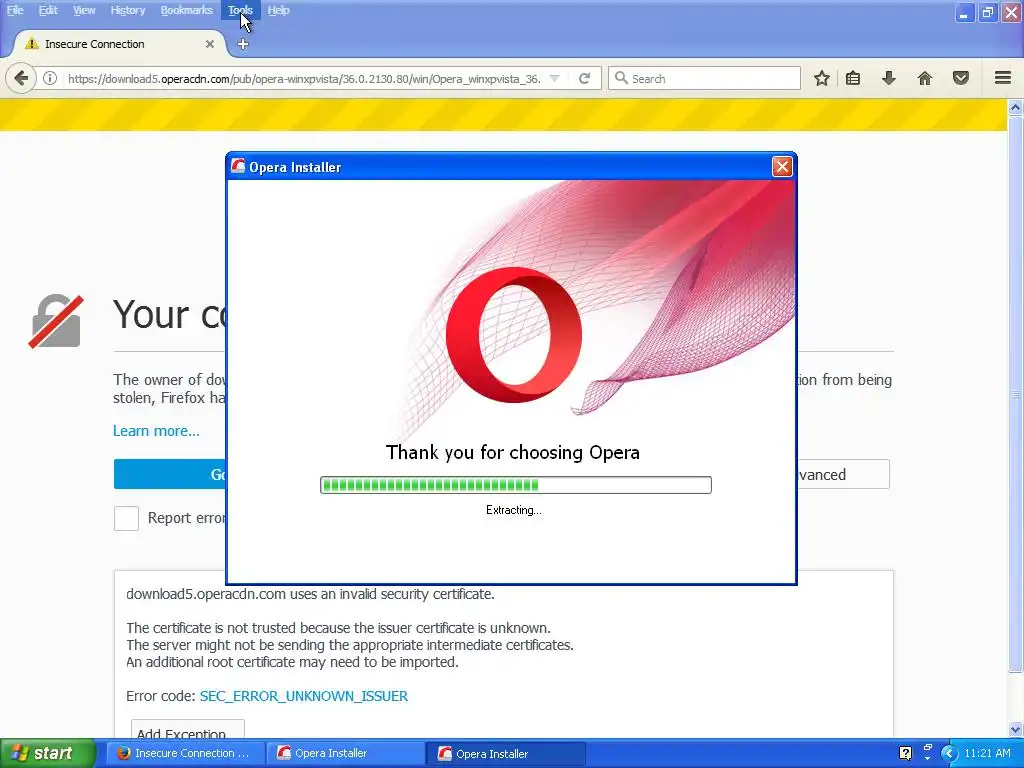Open Firefox hamburger menu

1003,78
